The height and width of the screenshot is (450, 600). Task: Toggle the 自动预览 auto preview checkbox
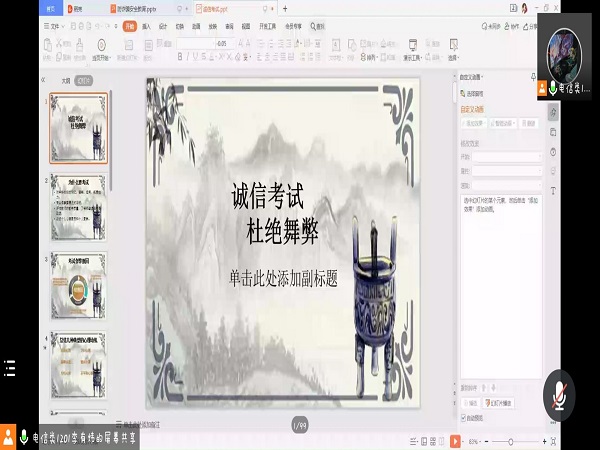(x=463, y=417)
